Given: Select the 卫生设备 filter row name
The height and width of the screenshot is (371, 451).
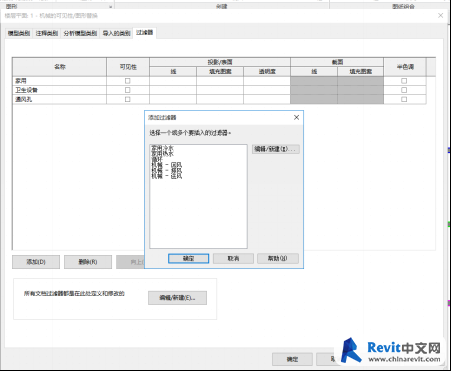Looking at the screenshot, I should coord(60,90).
